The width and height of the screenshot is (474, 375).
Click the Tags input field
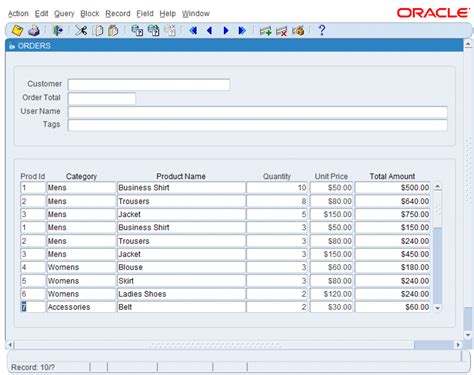tap(258, 125)
